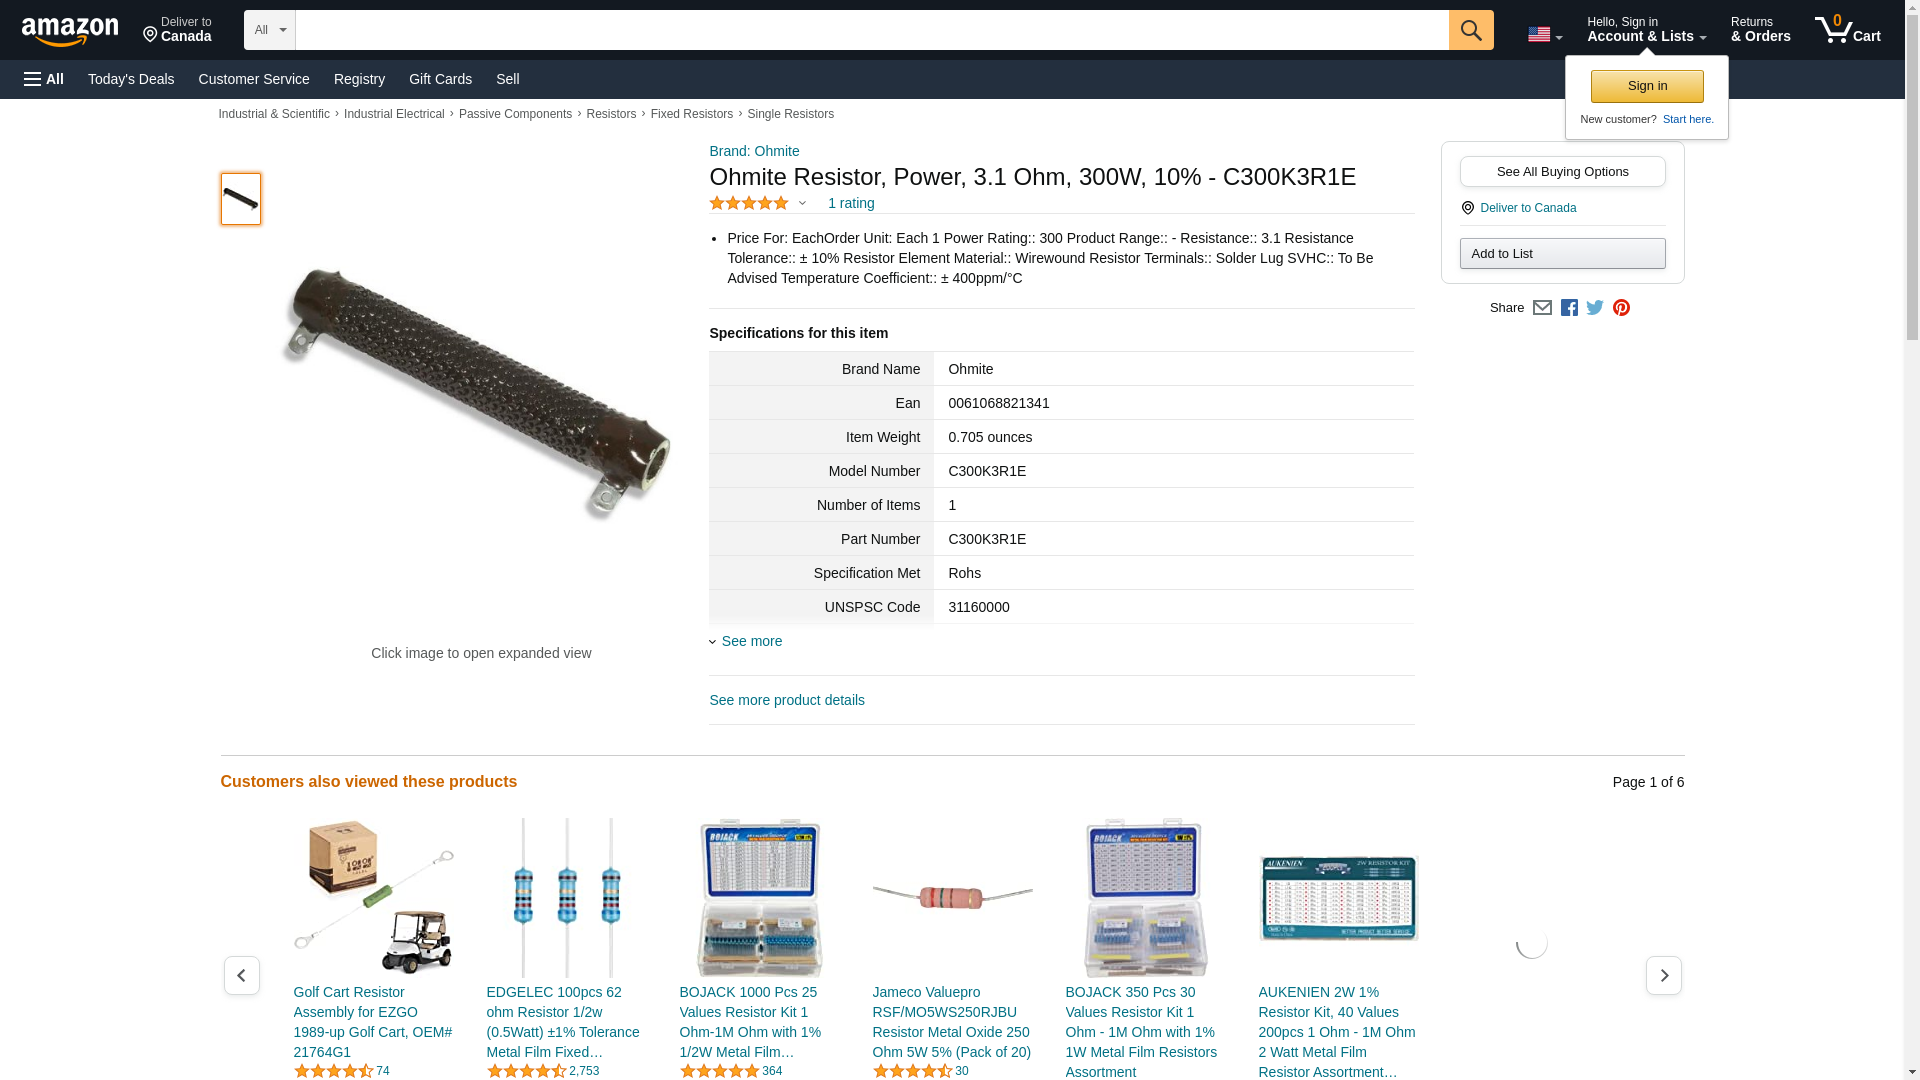Open the search category All dropdown
This screenshot has height=1080, width=1920.
click(x=269, y=30)
